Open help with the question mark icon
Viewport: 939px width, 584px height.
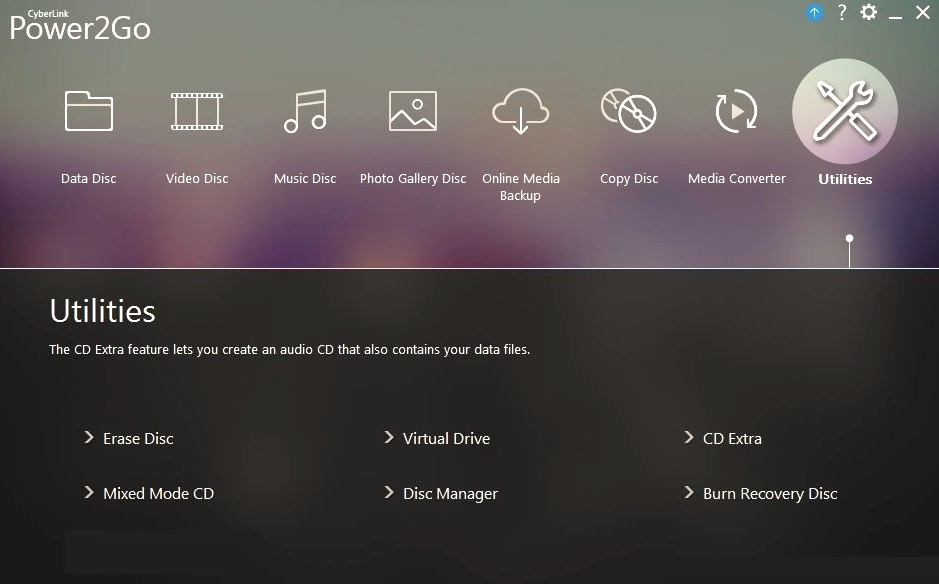point(842,12)
